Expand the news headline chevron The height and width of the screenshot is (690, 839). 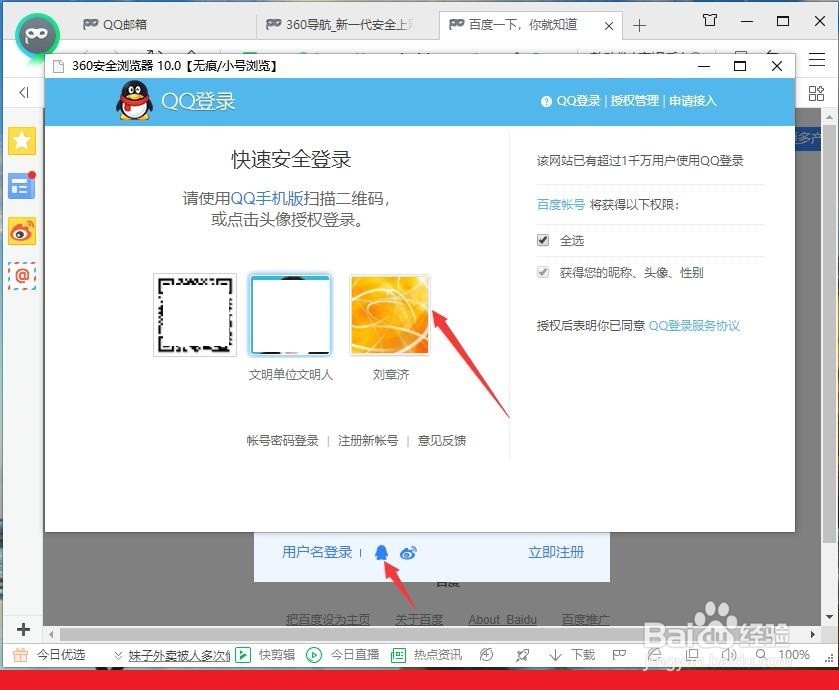pos(118,655)
